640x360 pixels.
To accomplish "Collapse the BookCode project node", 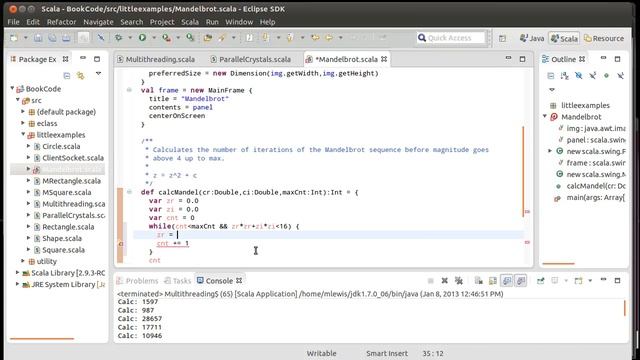I will [12, 88].
